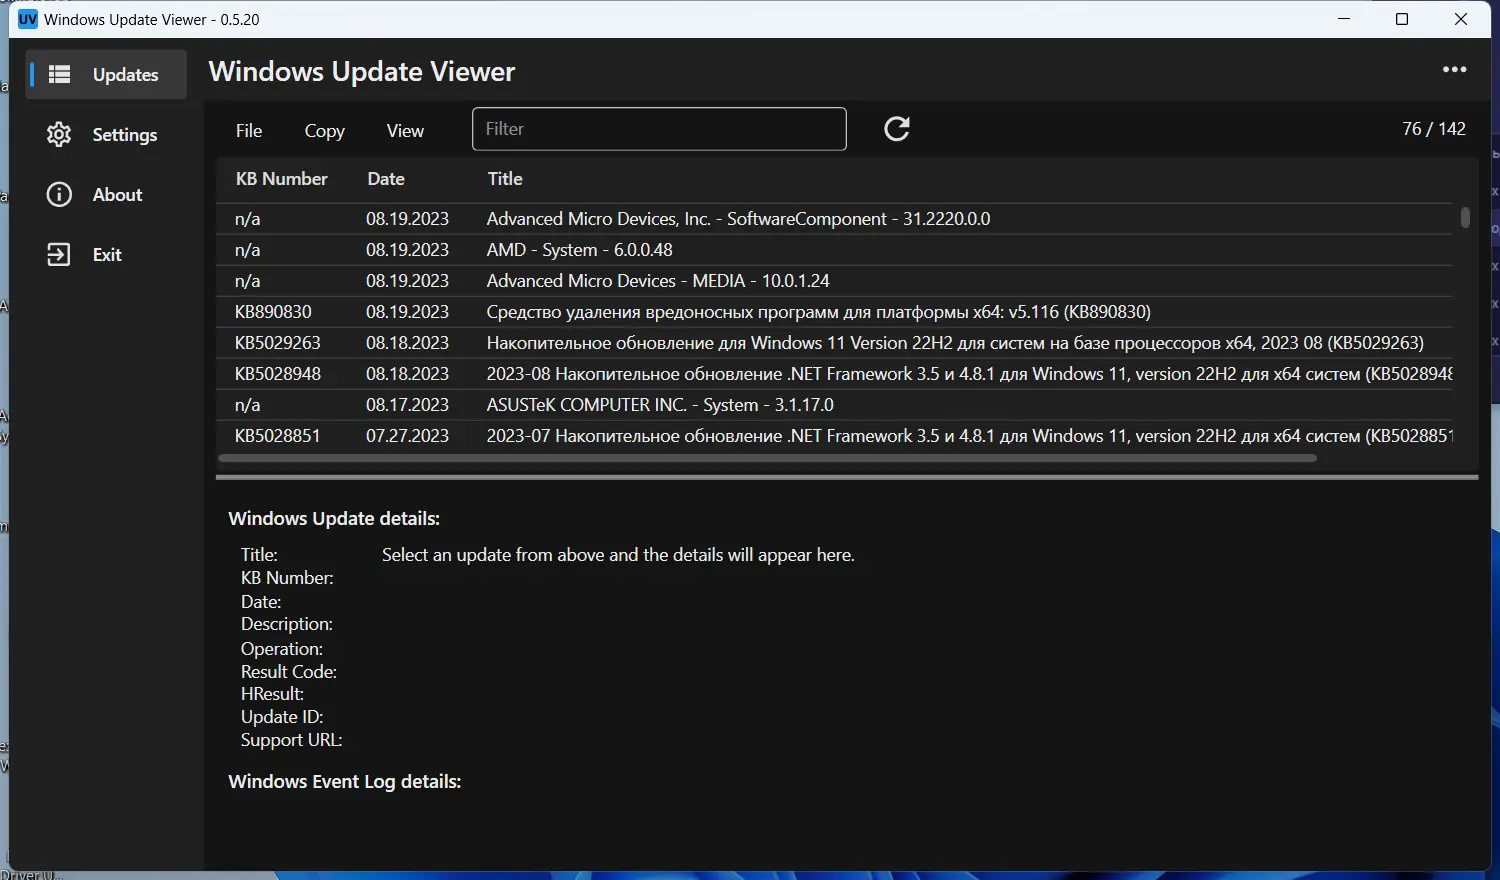Click the 76 / 142 update counter

tap(1434, 129)
